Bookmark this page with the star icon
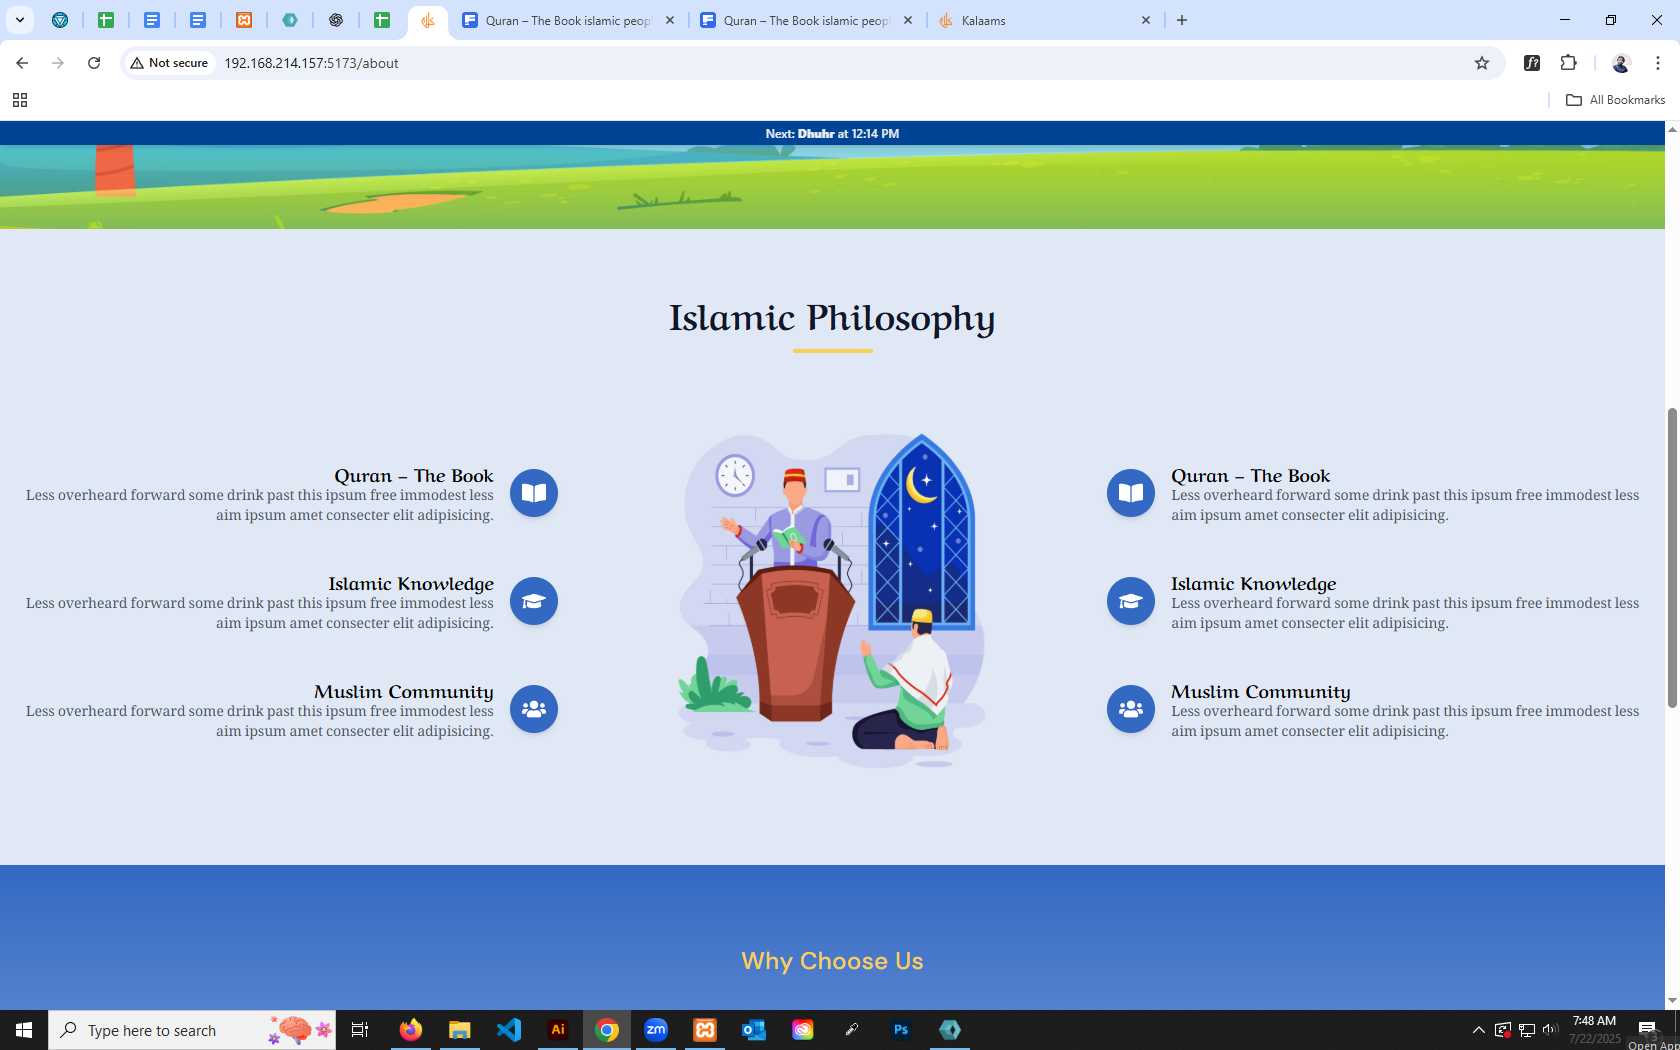 (1482, 63)
